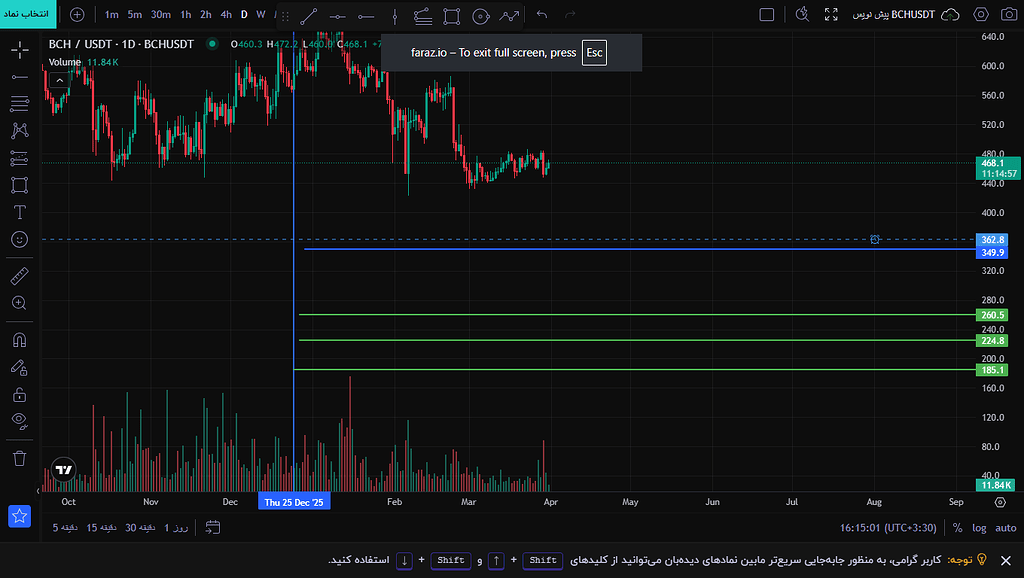Toggle stay in drawing mode
Viewport: 1024px width, 578px height.
[x=20, y=368]
